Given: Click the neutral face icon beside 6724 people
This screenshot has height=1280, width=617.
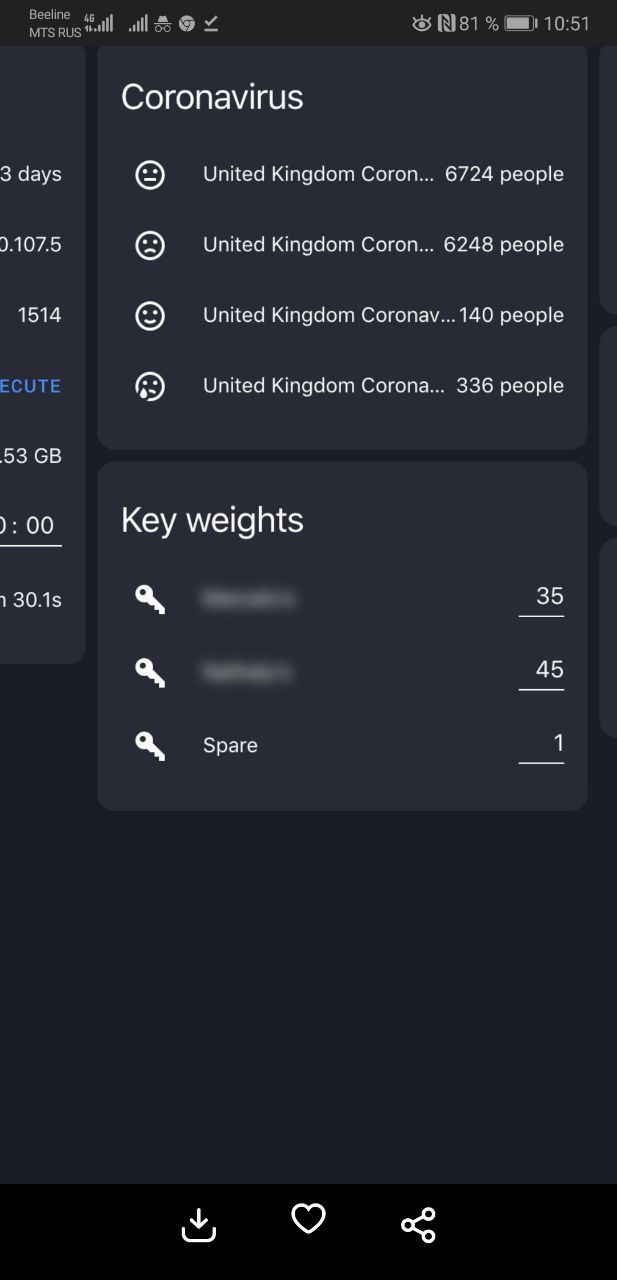Looking at the screenshot, I should (x=150, y=175).
